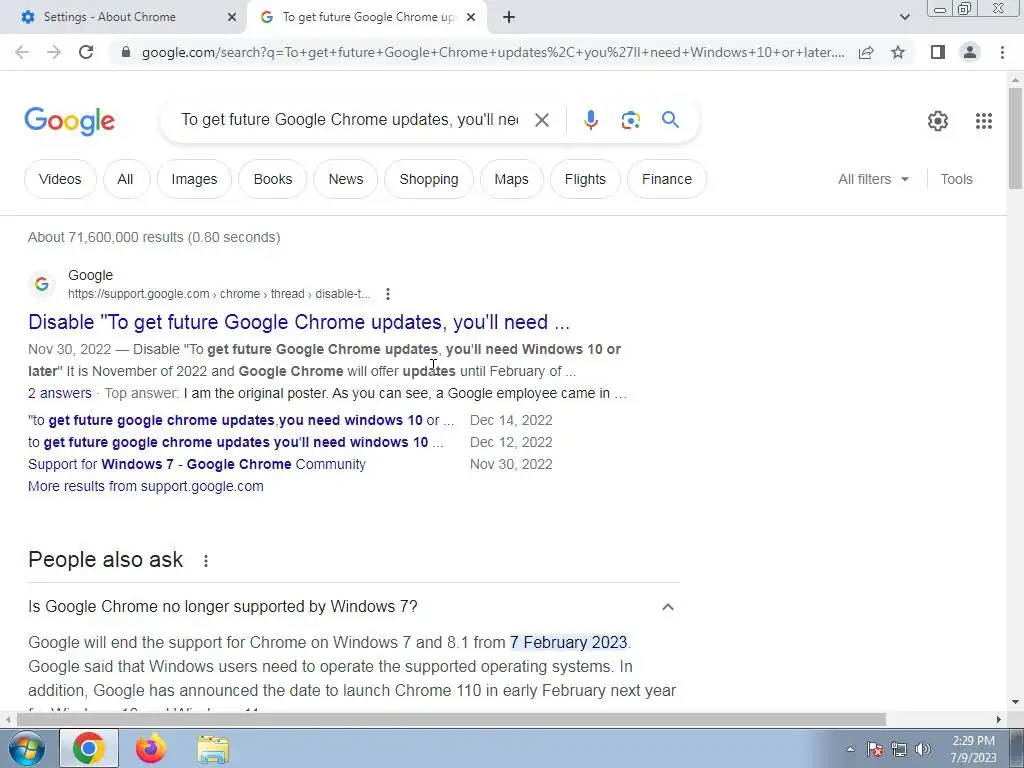Open Chrome from the taskbar
The height and width of the screenshot is (768, 1024).
pos(89,748)
